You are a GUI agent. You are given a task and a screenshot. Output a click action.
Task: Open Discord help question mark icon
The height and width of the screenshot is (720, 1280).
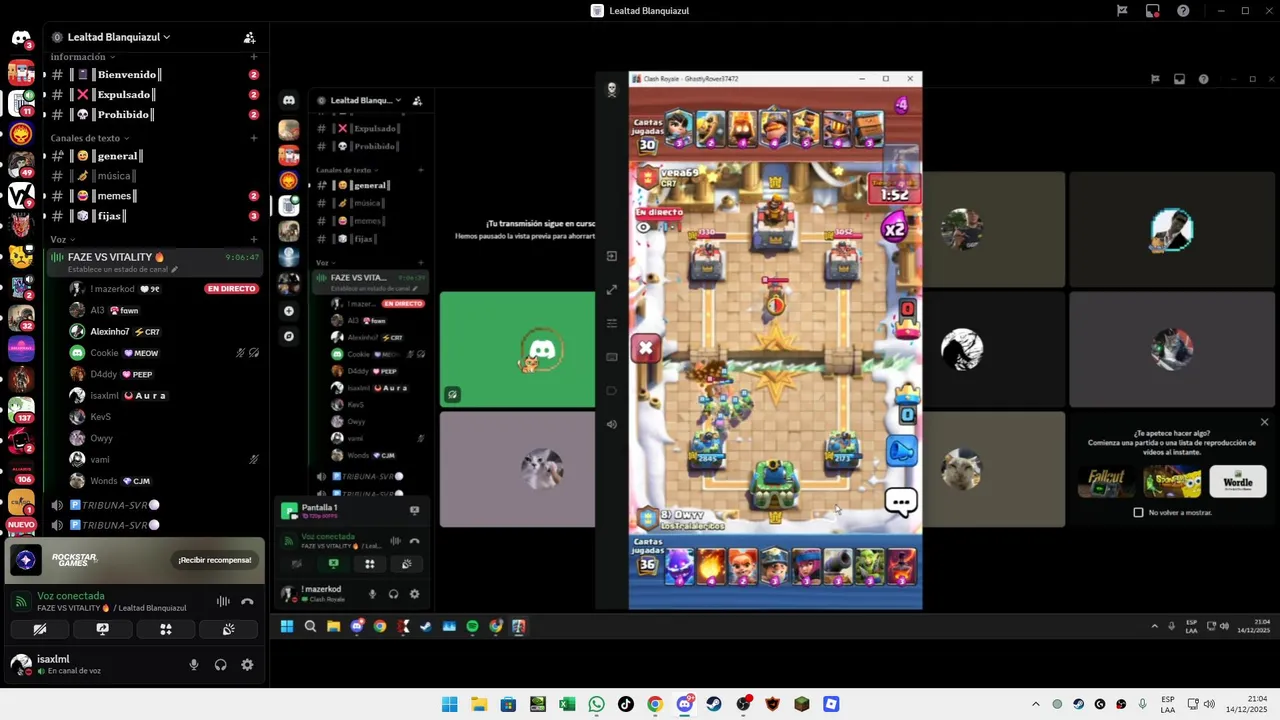coord(1183,11)
